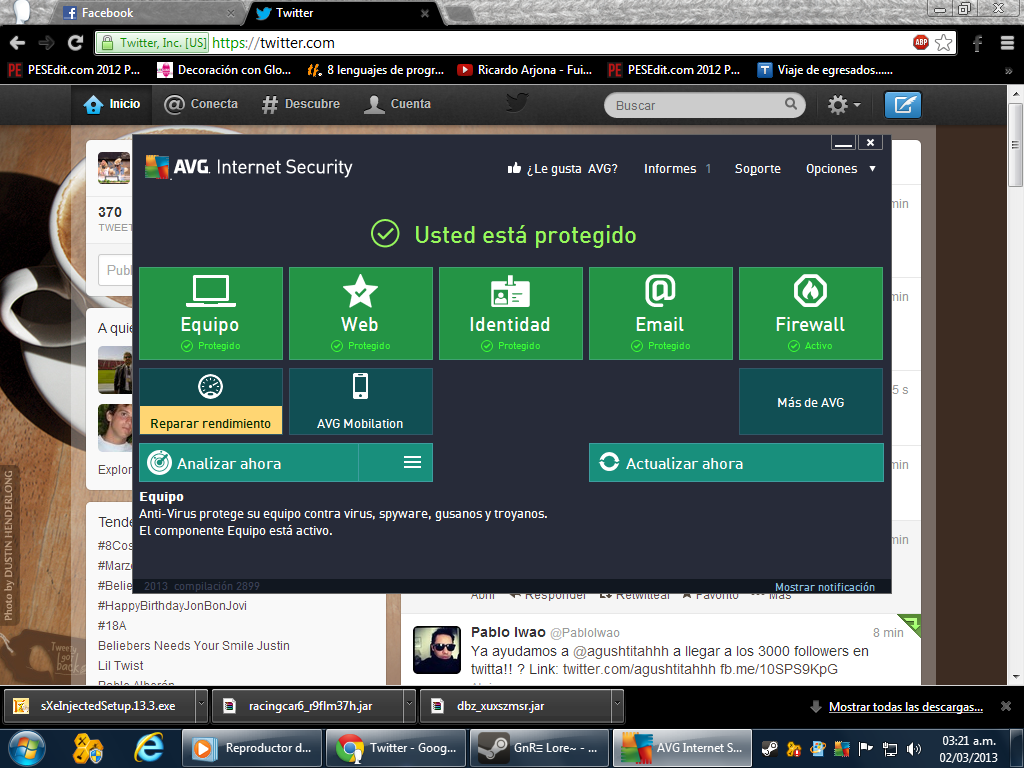Open the Decoración con Glo... bookmark
1024x768 pixels.
(x=224, y=70)
